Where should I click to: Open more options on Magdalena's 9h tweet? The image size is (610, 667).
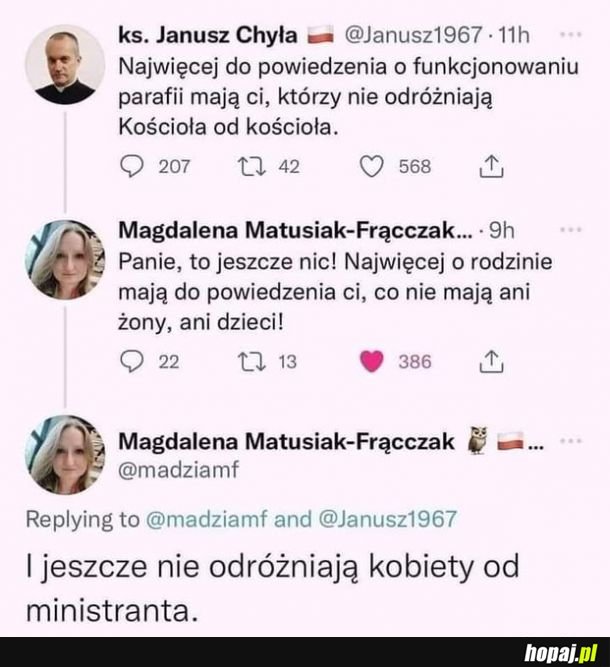(x=572, y=229)
